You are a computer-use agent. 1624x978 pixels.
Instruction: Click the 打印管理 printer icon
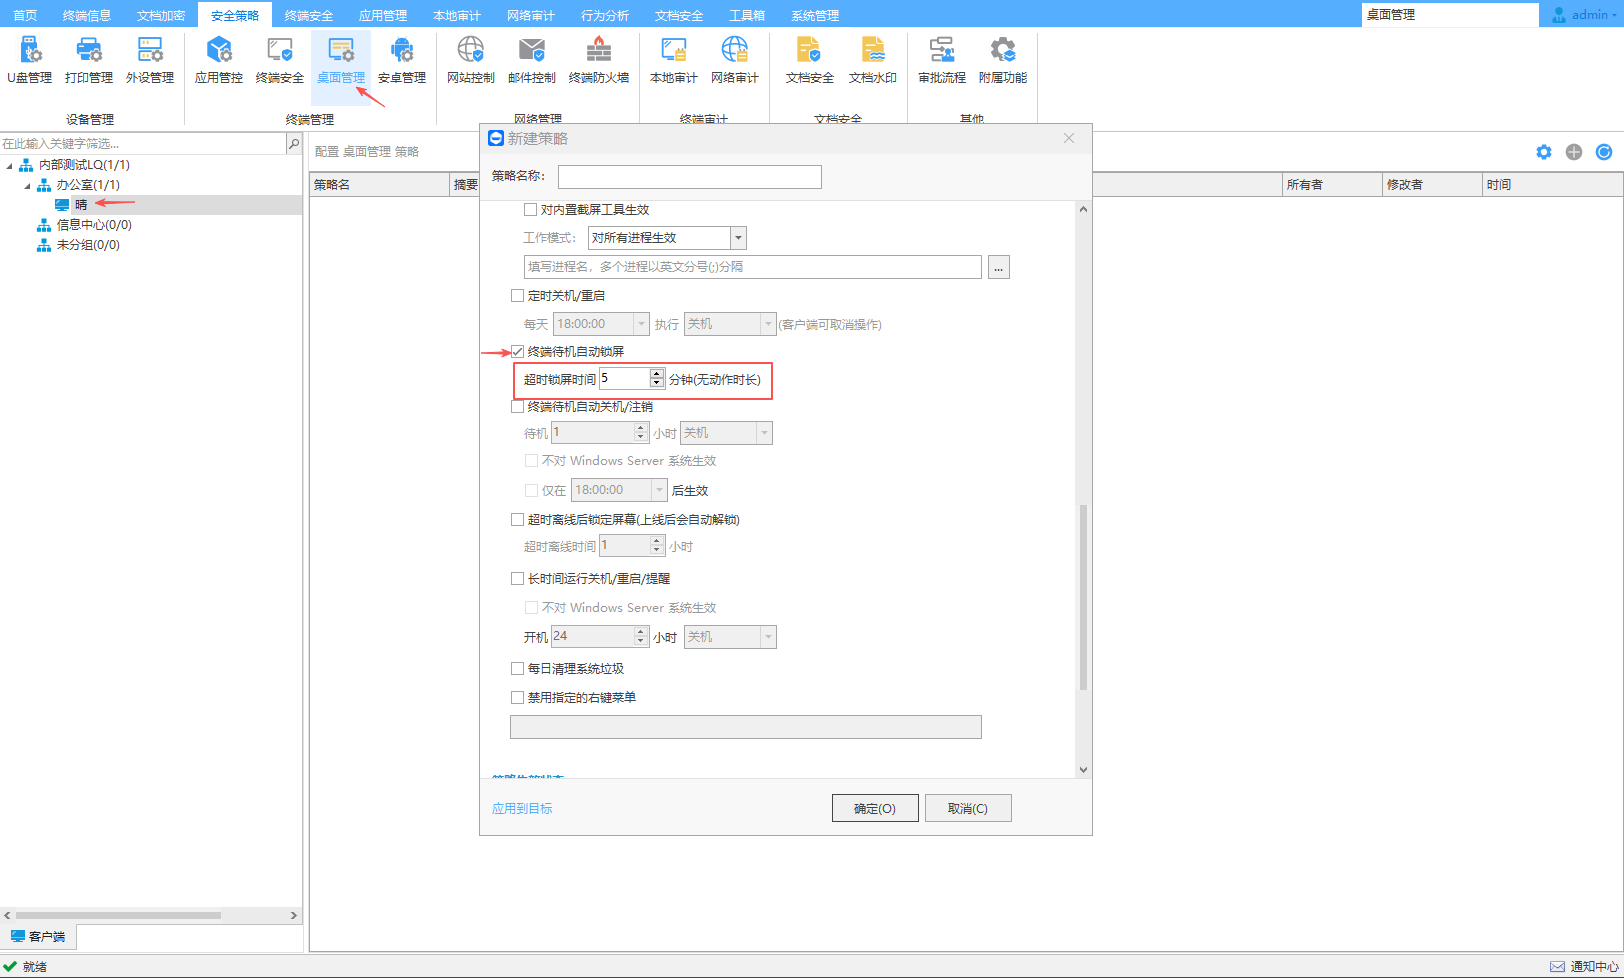coord(89,60)
